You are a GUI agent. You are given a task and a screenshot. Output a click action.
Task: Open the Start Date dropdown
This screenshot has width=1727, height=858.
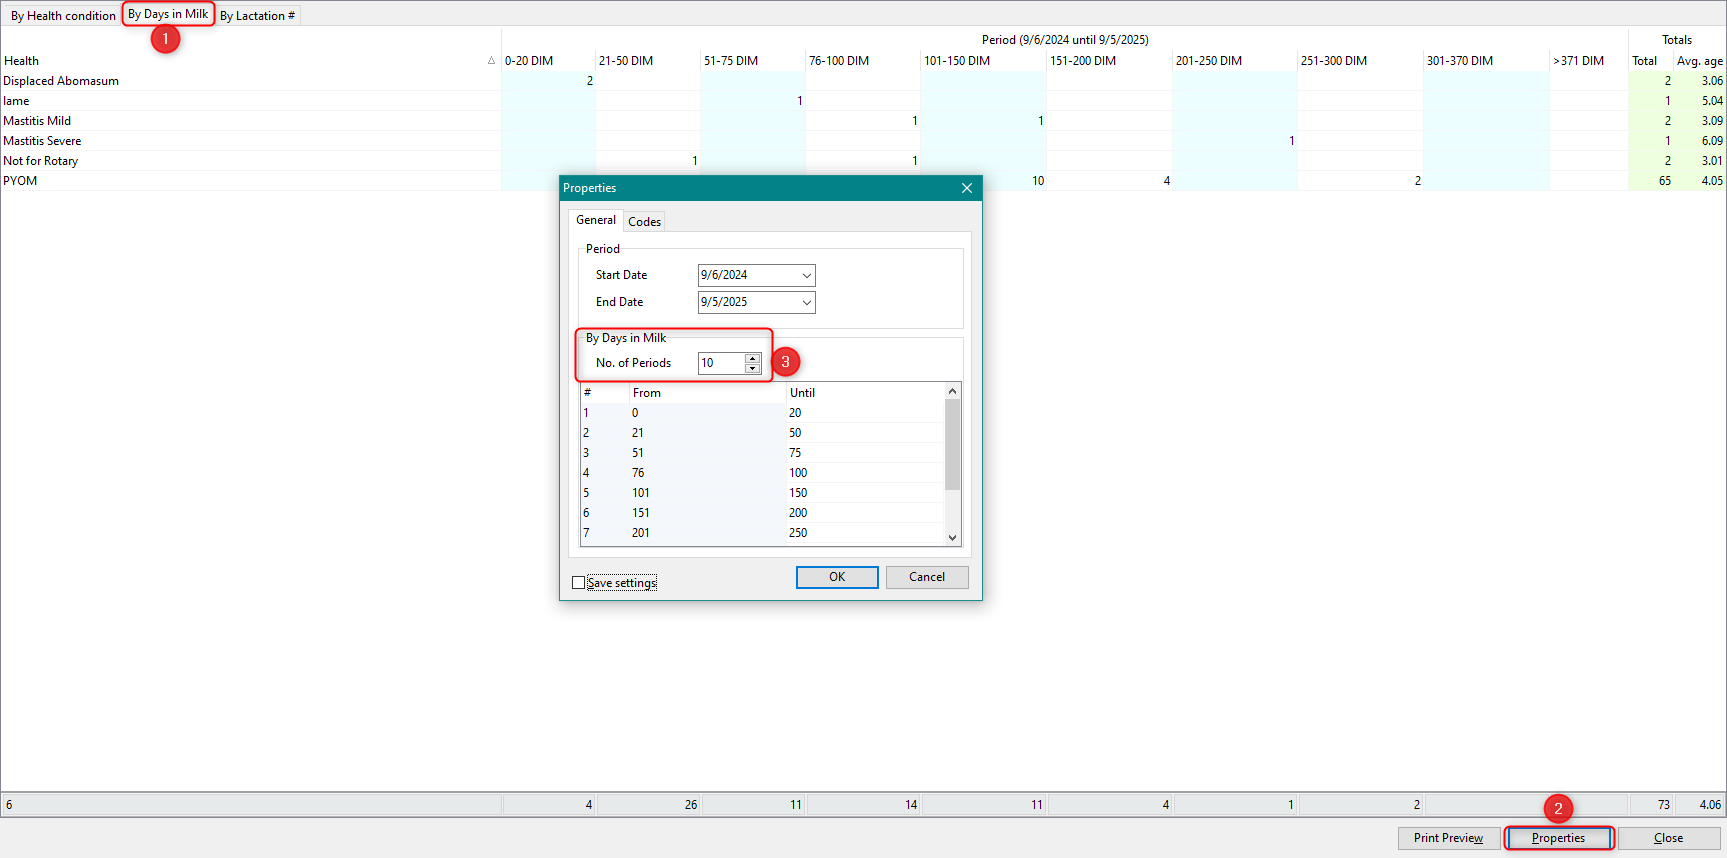pyautogui.click(x=806, y=275)
